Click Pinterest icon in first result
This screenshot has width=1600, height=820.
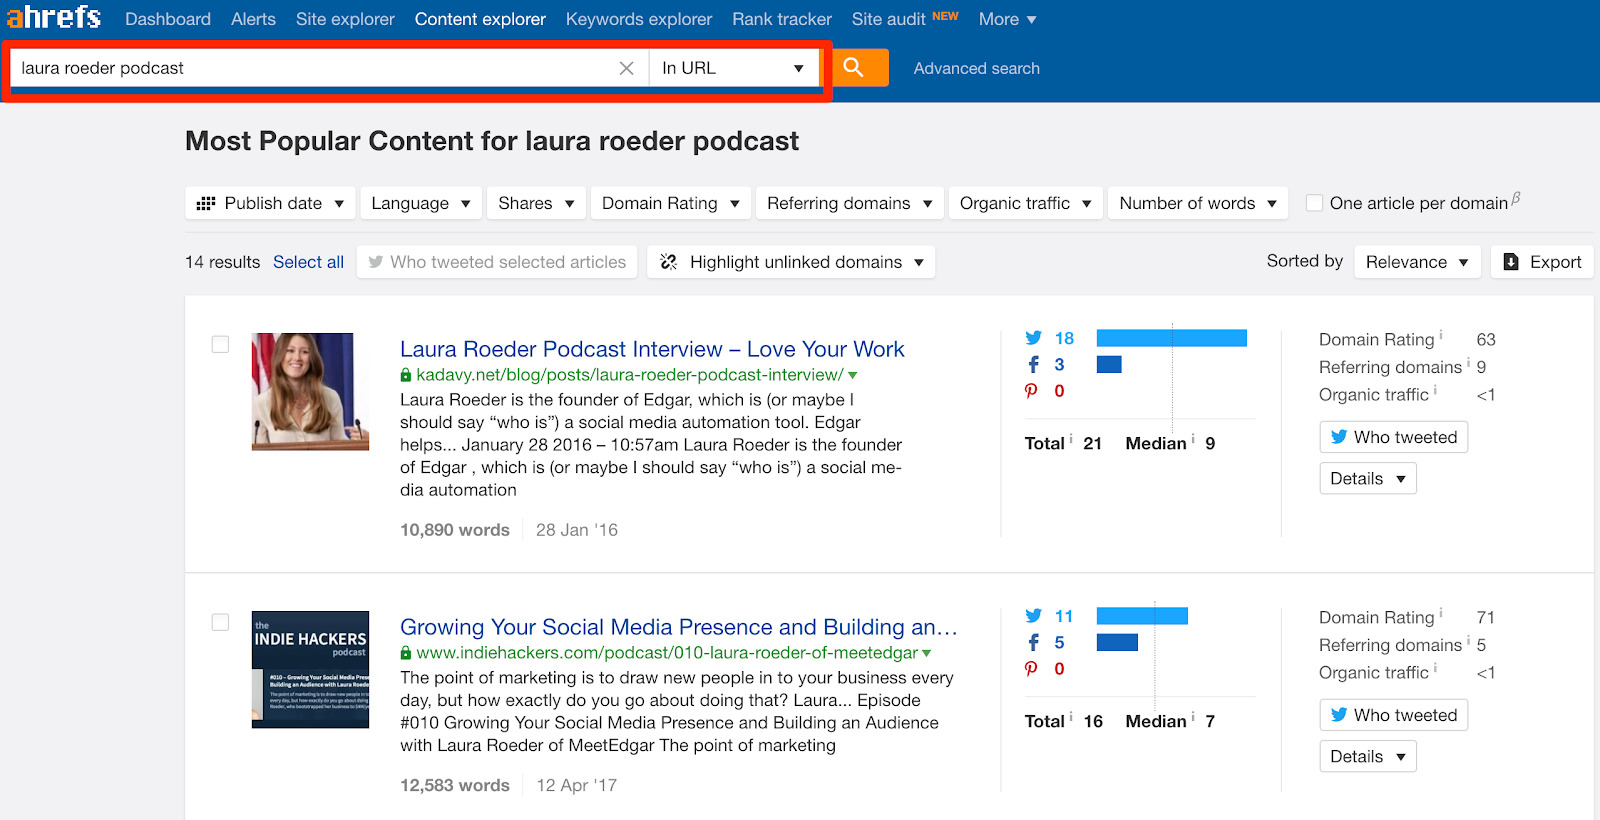[x=1032, y=391]
